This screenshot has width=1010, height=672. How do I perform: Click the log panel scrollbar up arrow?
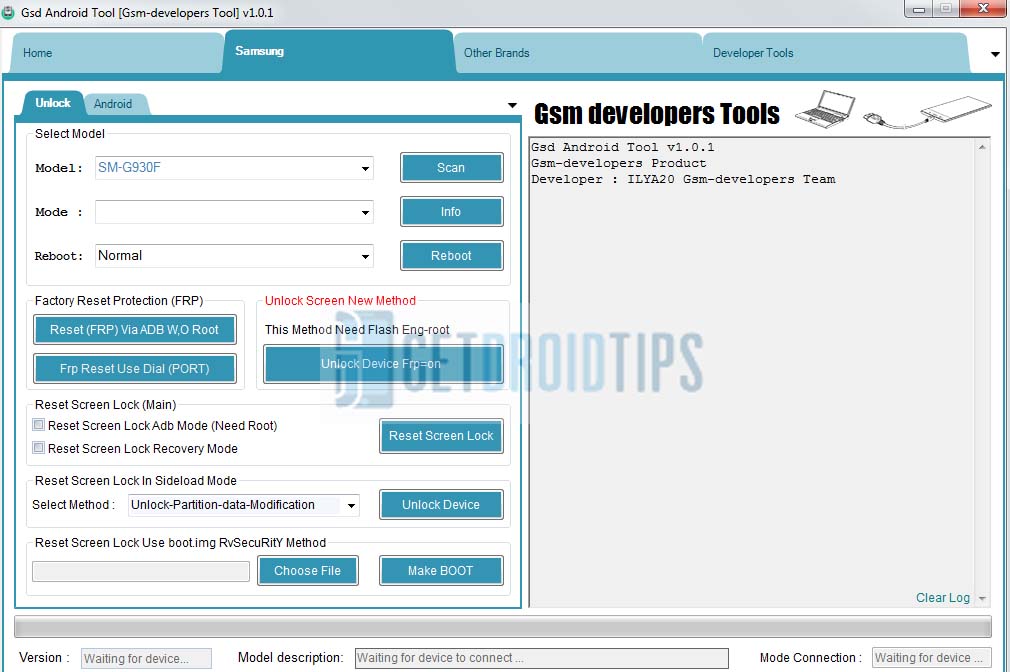[x=982, y=148]
